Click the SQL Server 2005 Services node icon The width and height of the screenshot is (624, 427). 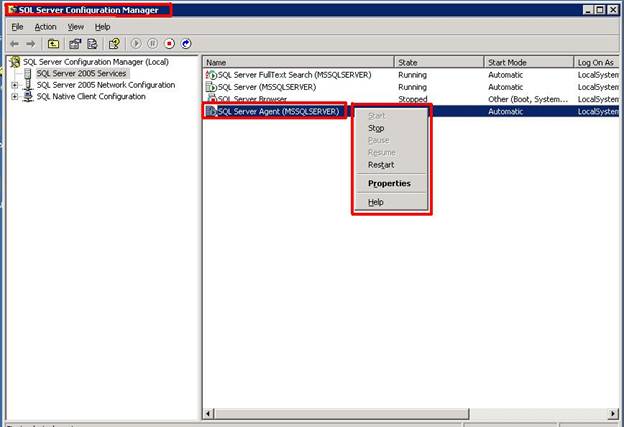[27, 74]
